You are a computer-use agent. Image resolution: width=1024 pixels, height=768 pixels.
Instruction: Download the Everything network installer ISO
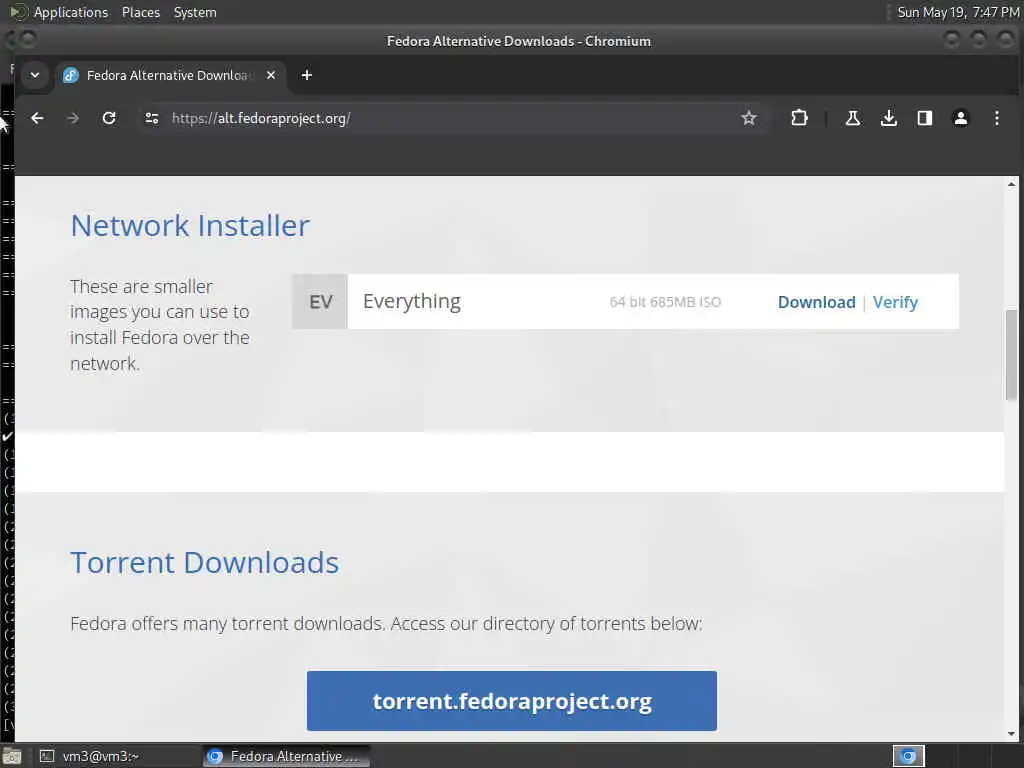(x=816, y=302)
